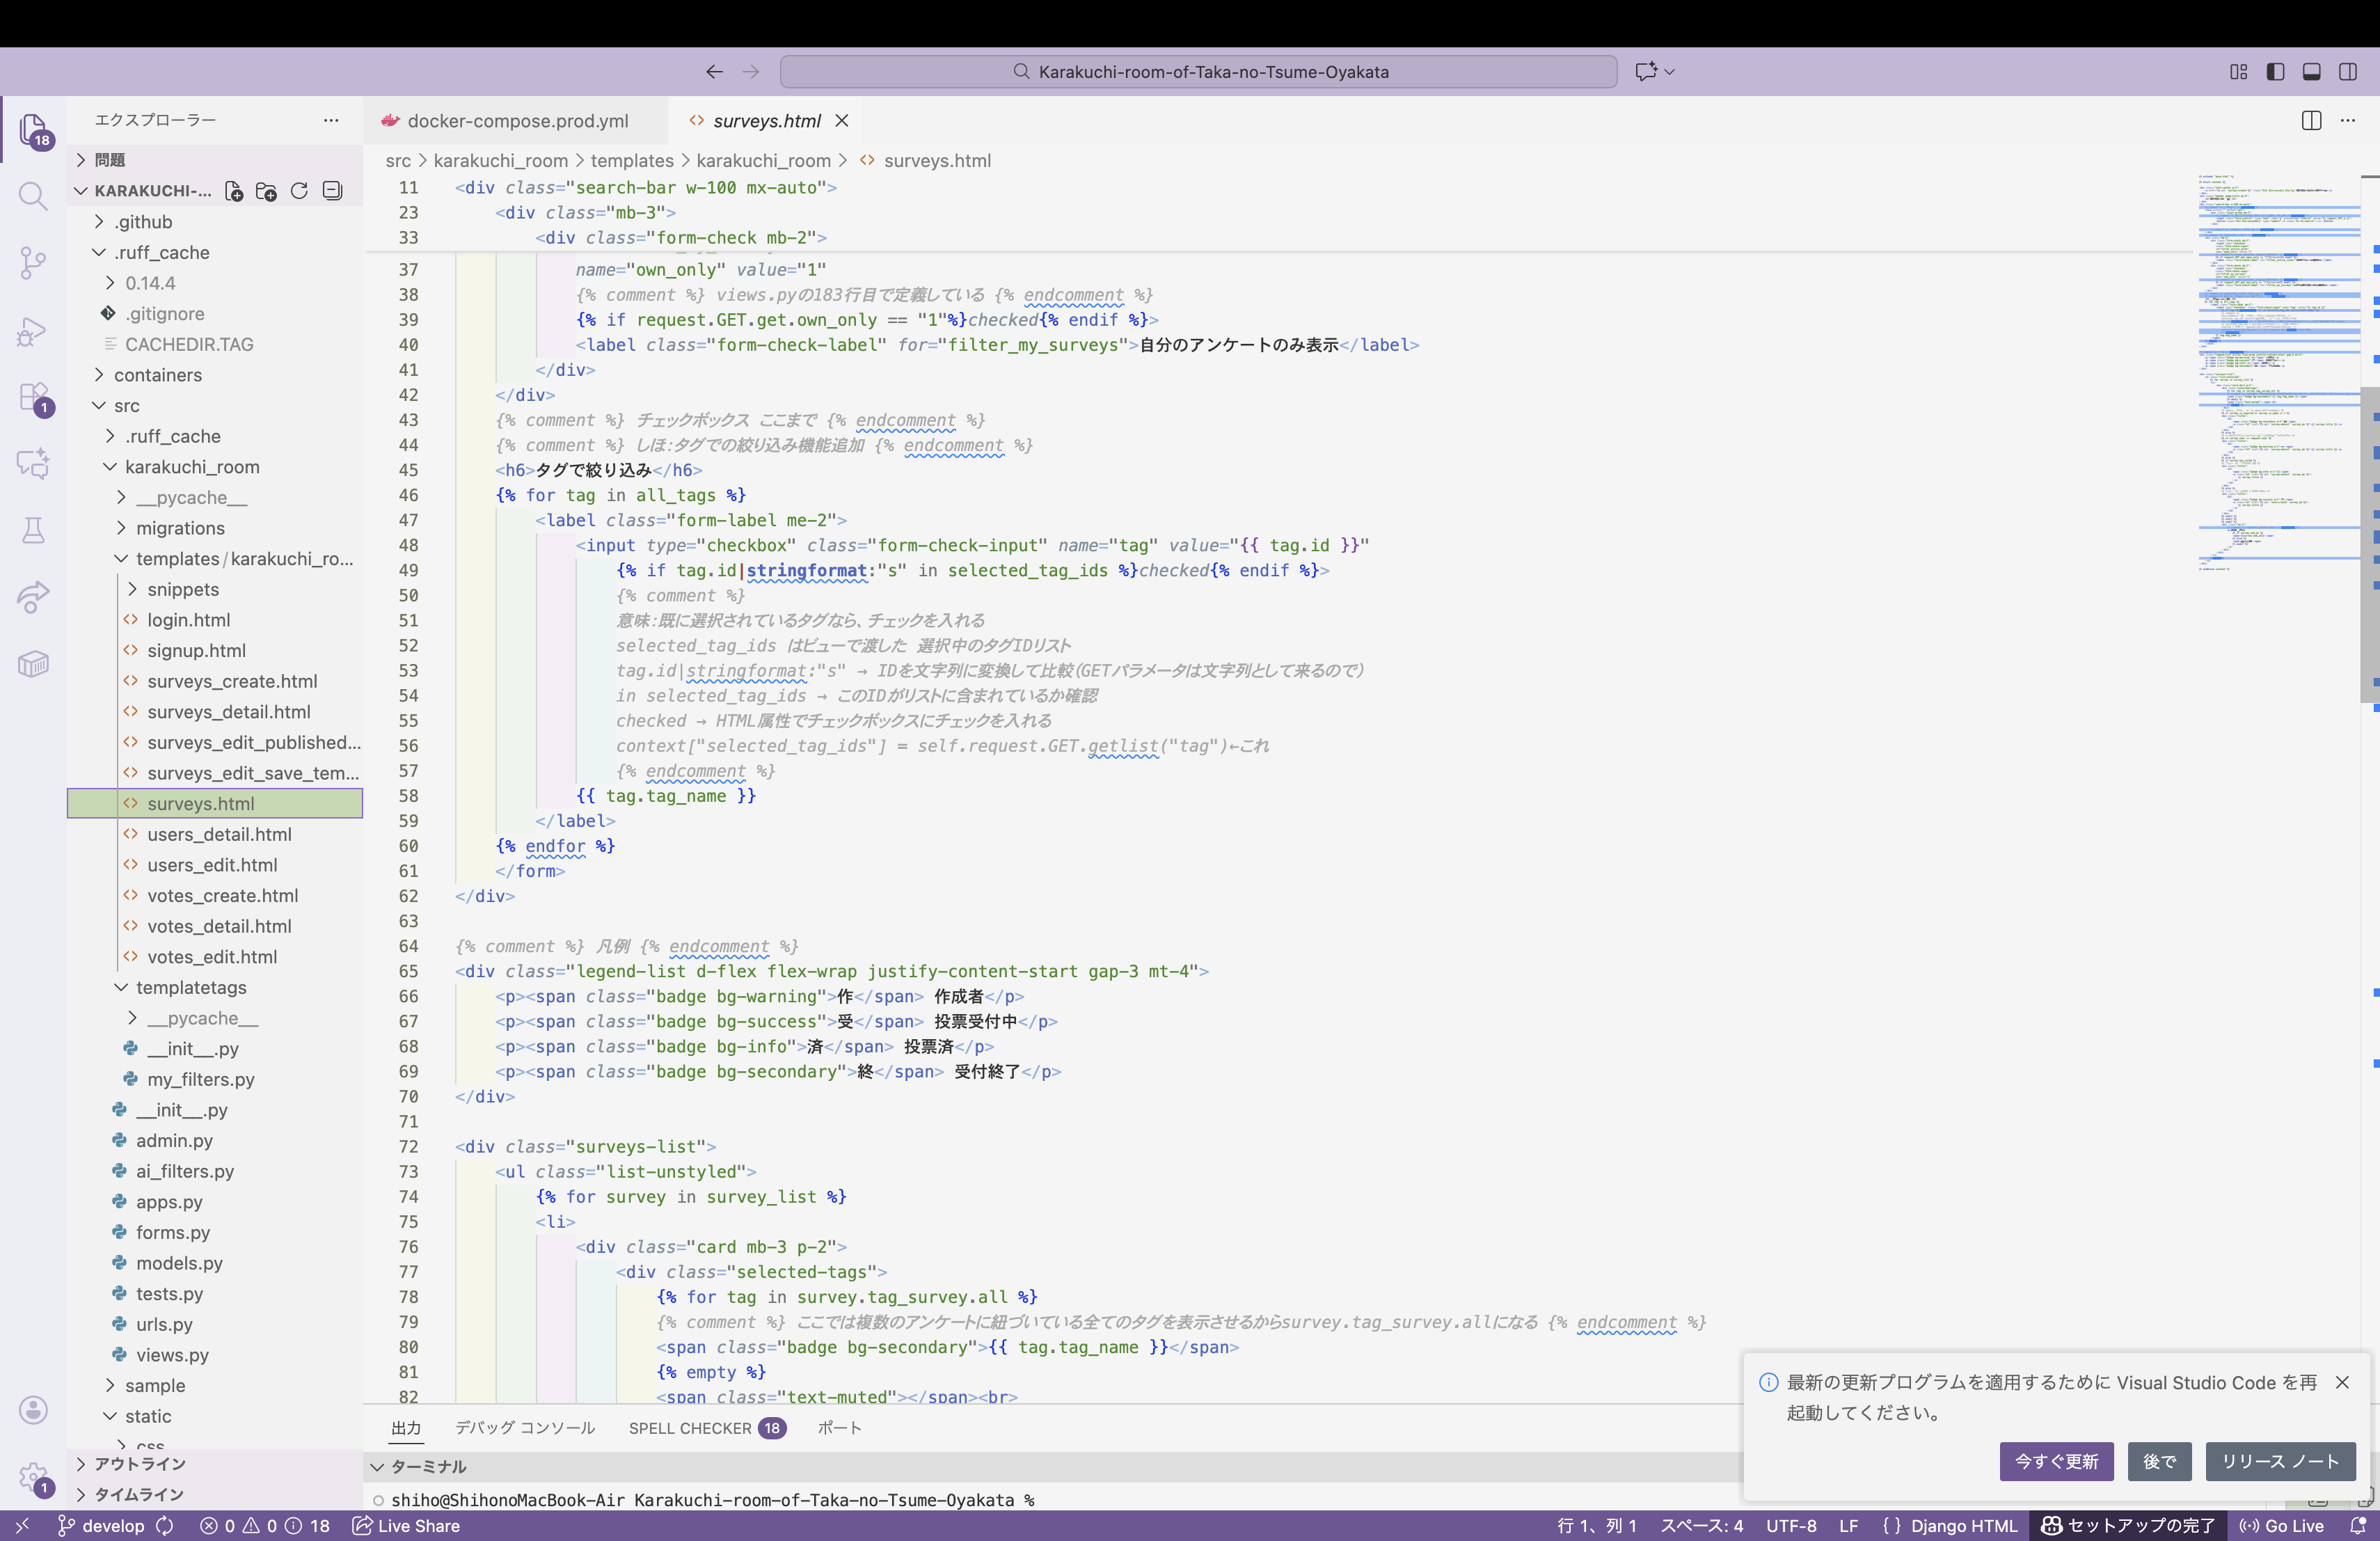Toggle bottom panel visibility
Screen dimensions: 2380x1541
pyautogui.click(x=2312, y=72)
